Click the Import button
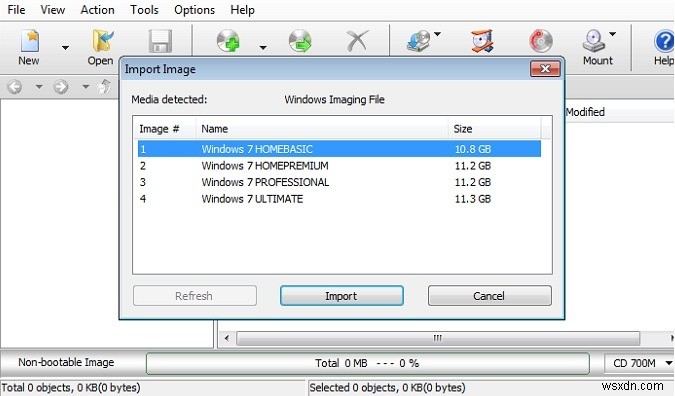 click(341, 296)
